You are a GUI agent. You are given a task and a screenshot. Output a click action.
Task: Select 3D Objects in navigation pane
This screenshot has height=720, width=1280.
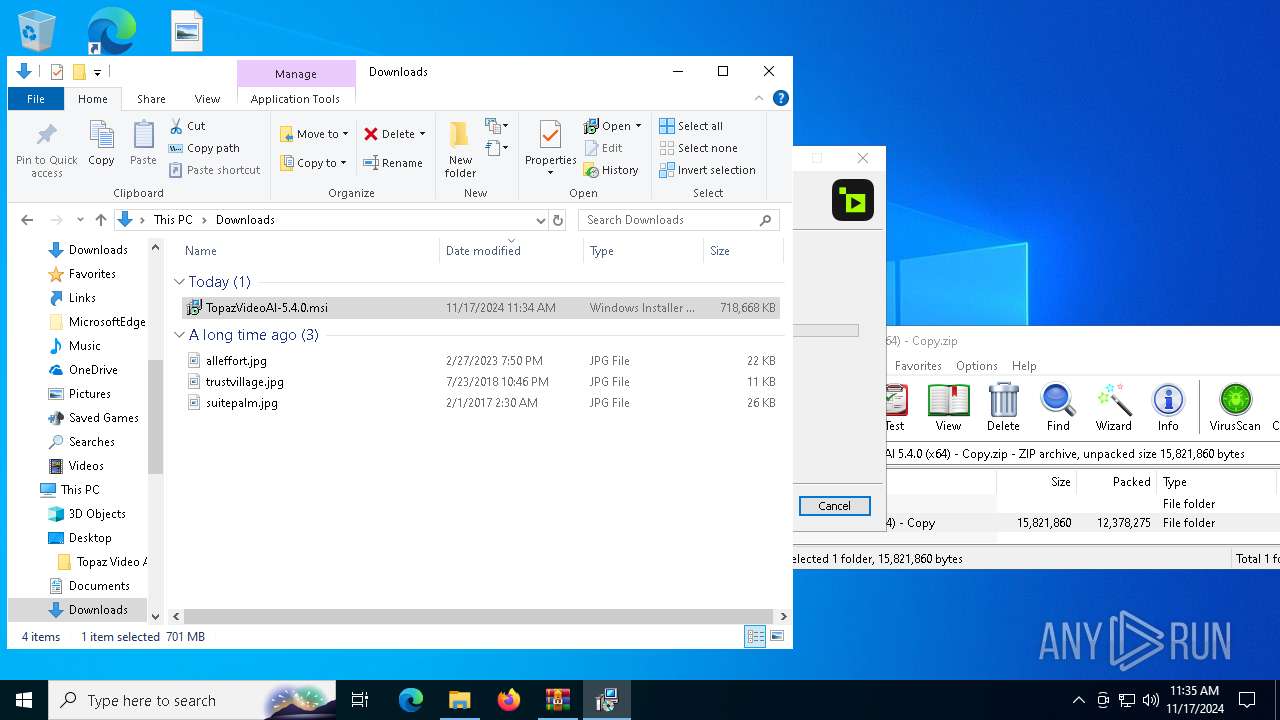[x=97, y=514]
